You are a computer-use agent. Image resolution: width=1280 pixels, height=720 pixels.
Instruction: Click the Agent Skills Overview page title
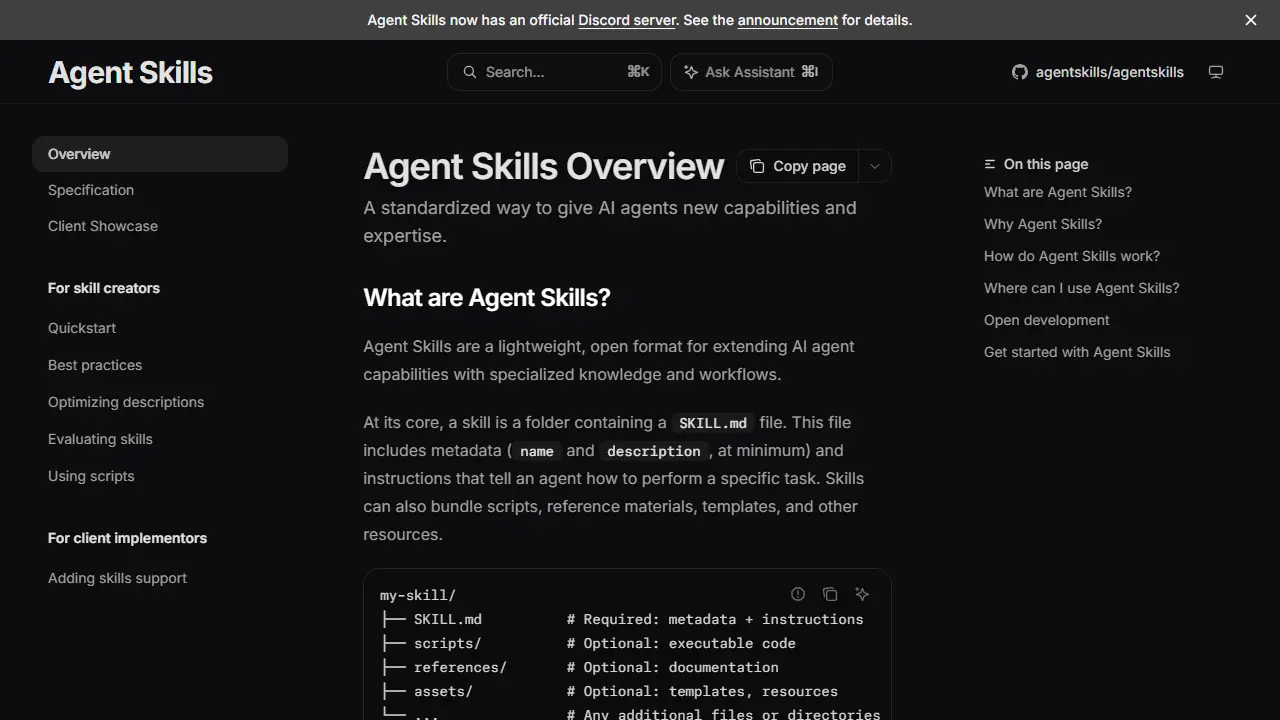(544, 166)
